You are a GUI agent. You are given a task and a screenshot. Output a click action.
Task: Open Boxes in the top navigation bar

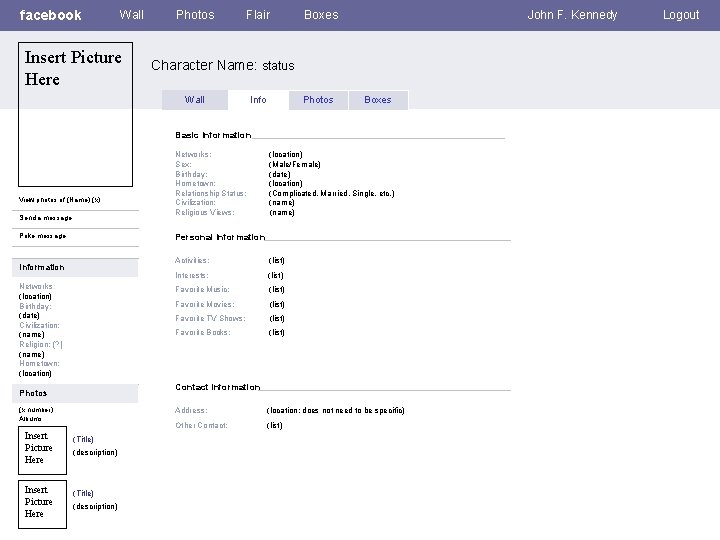321,15
